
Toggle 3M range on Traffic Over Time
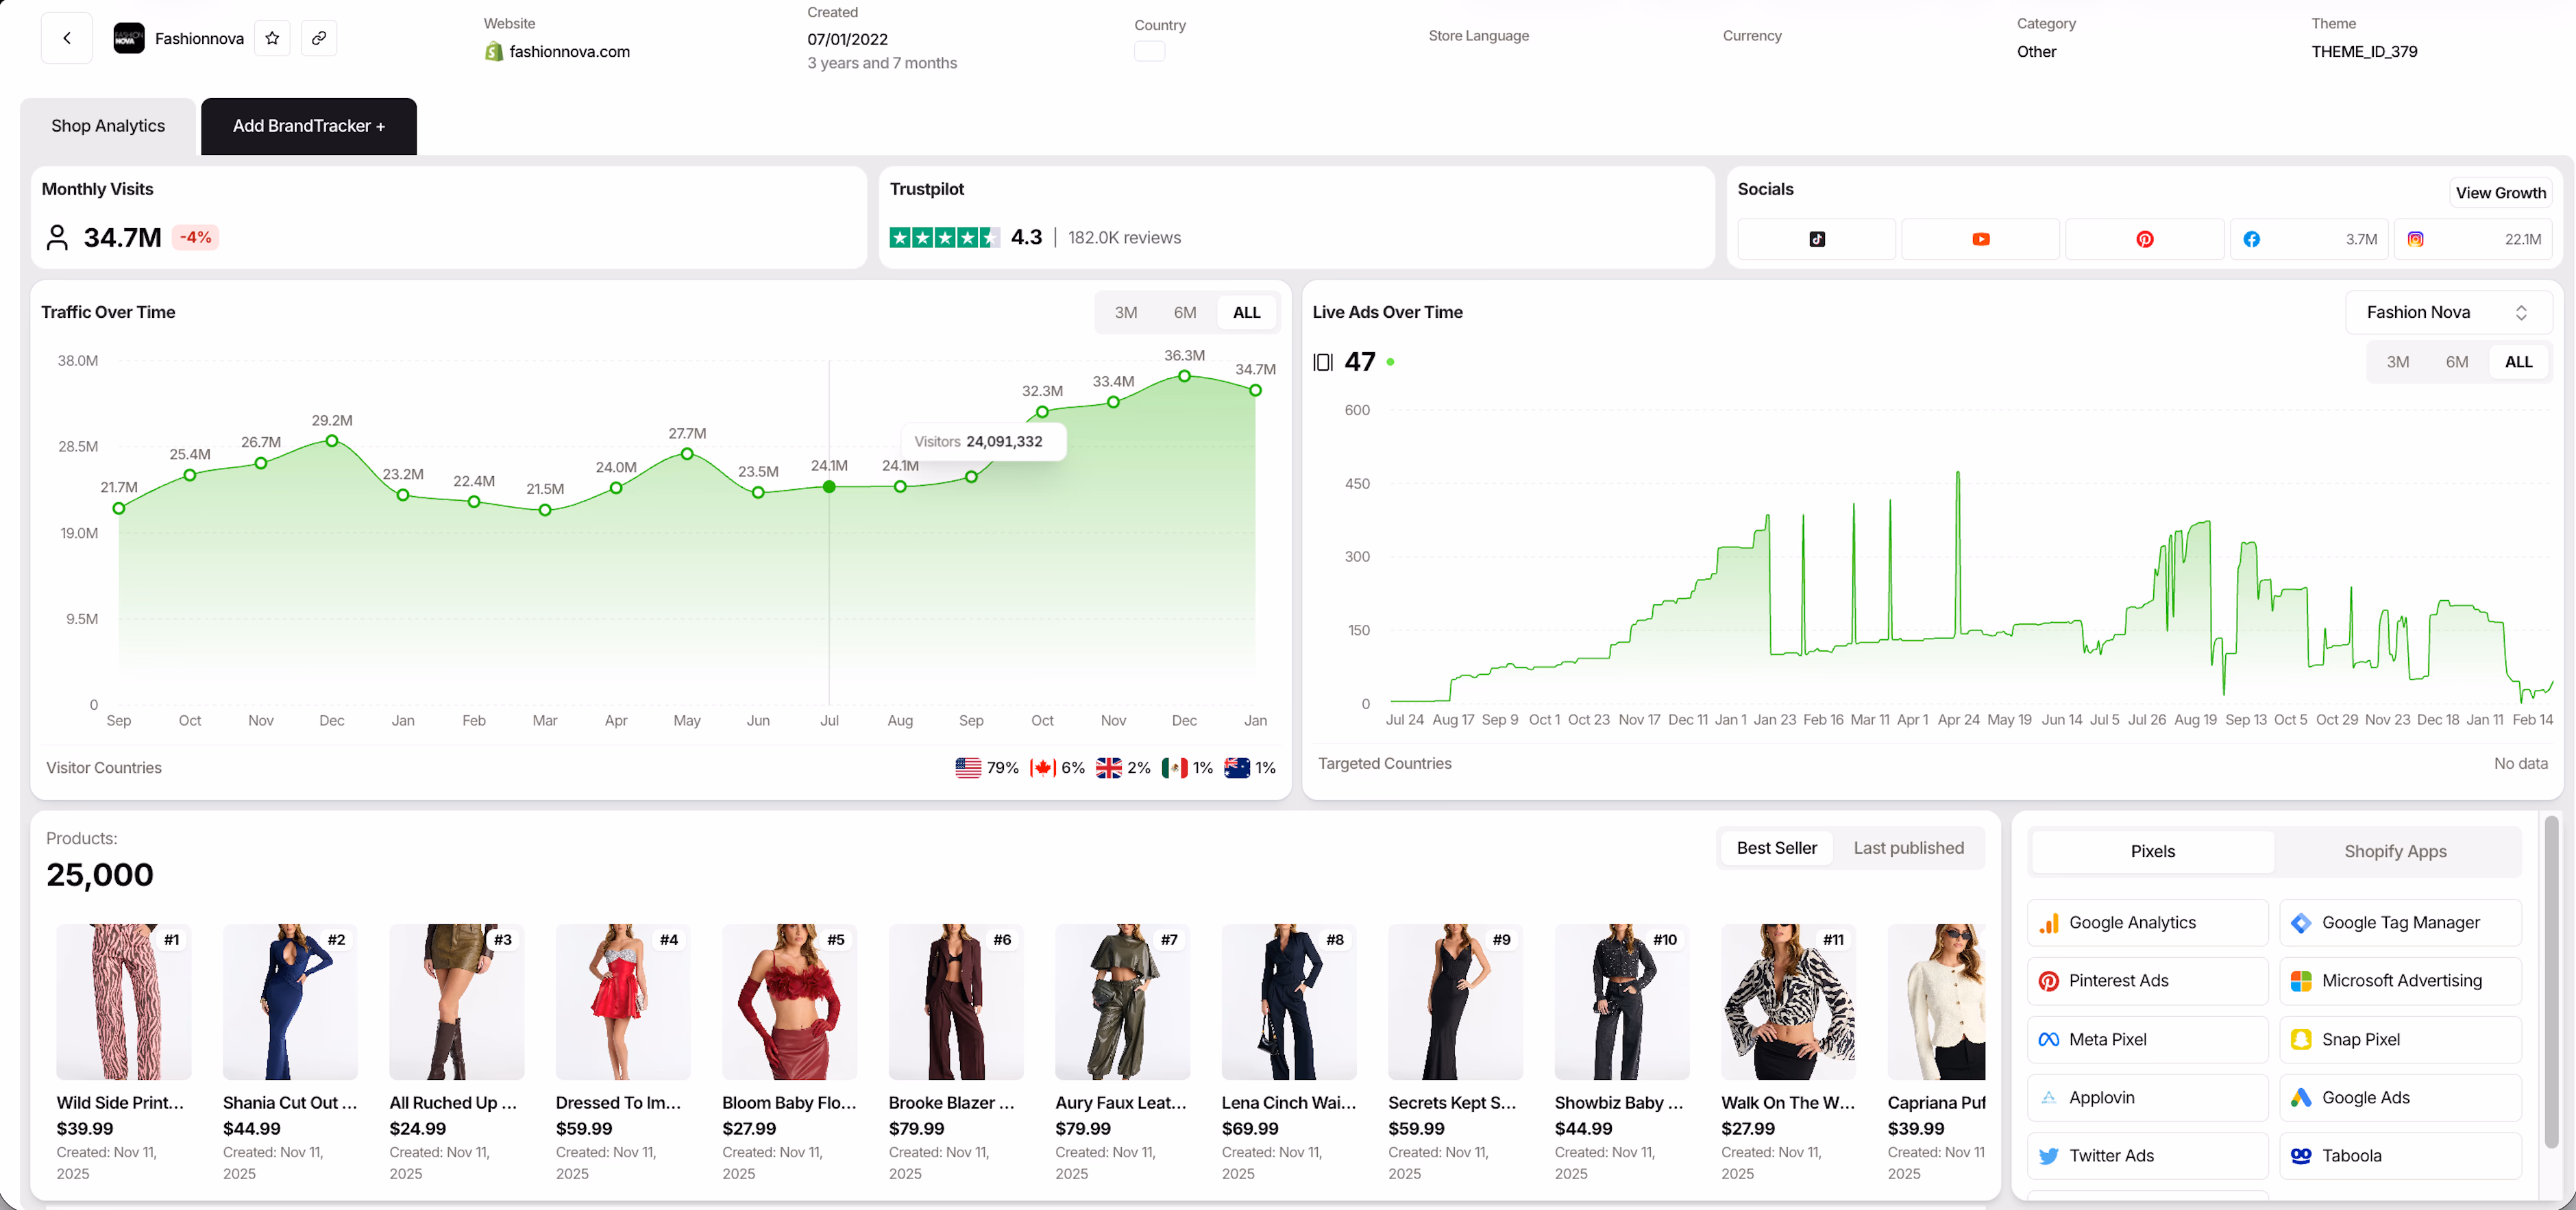1126,312
